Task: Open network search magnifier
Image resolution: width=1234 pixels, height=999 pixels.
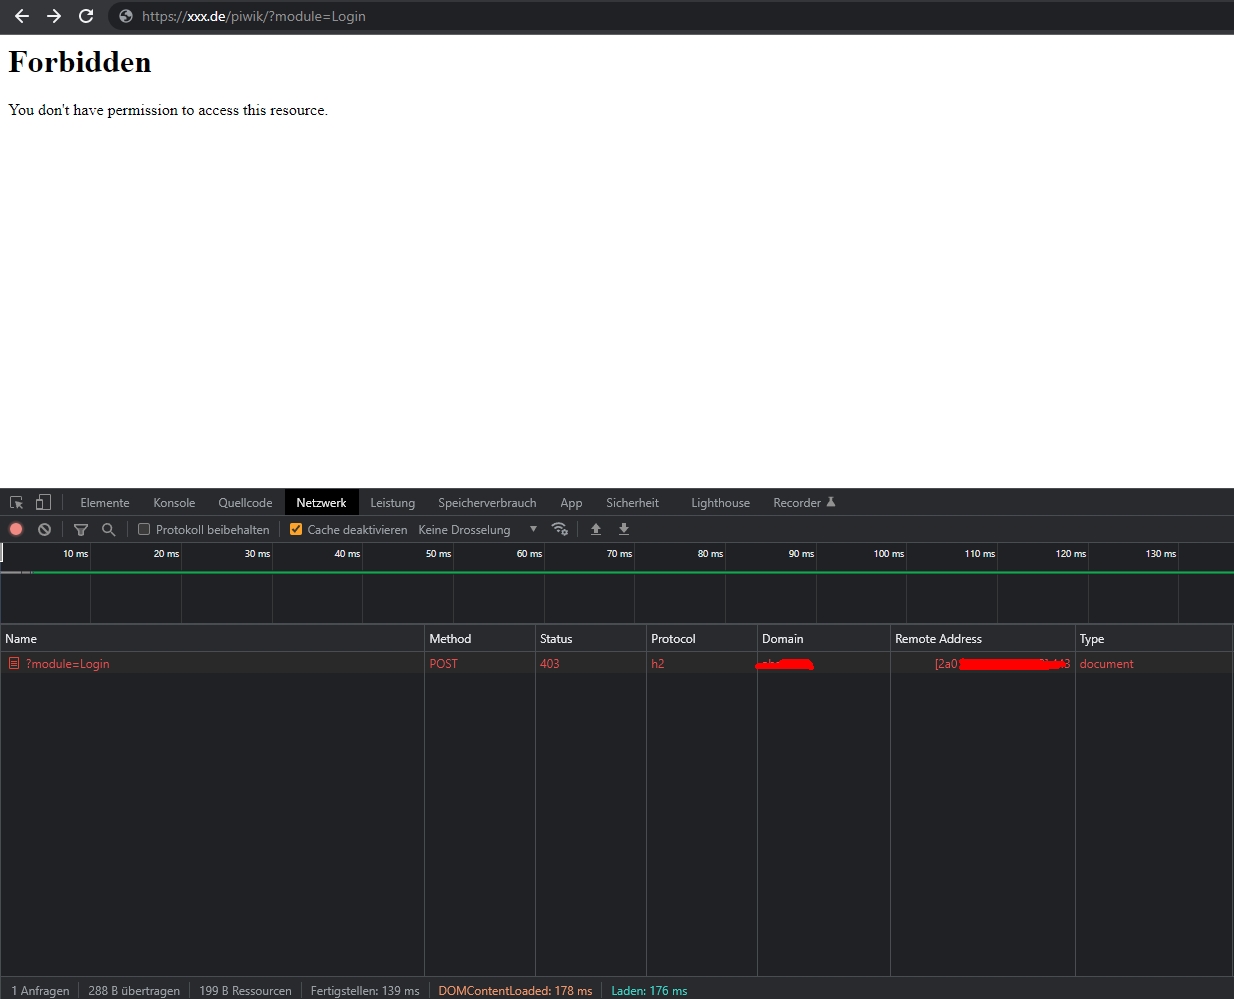Action: pos(109,529)
